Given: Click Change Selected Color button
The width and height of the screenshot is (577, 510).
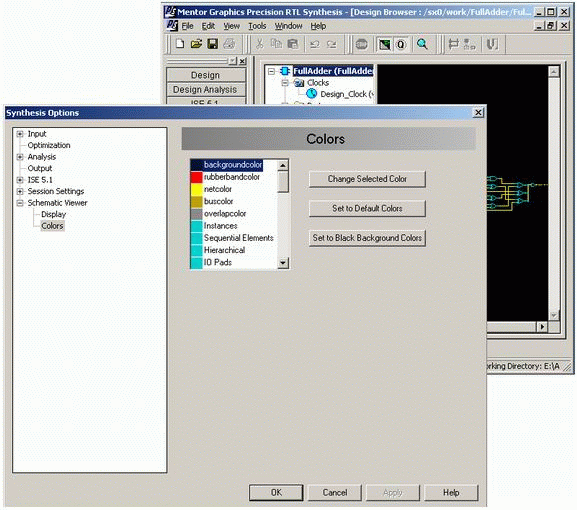Looking at the screenshot, I should (x=367, y=179).
